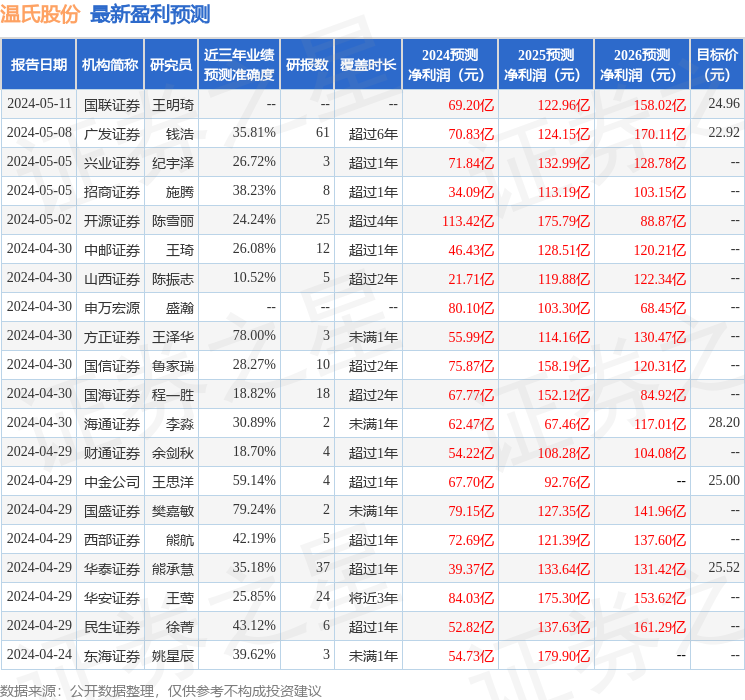The height and width of the screenshot is (700, 745).
Task: Select the 最新盈利预测 title text
Action: point(150,14)
